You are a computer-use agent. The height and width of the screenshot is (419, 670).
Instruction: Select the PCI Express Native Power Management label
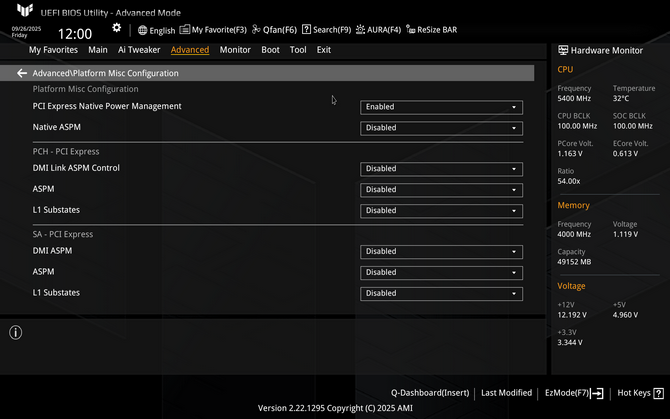(107, 106)
